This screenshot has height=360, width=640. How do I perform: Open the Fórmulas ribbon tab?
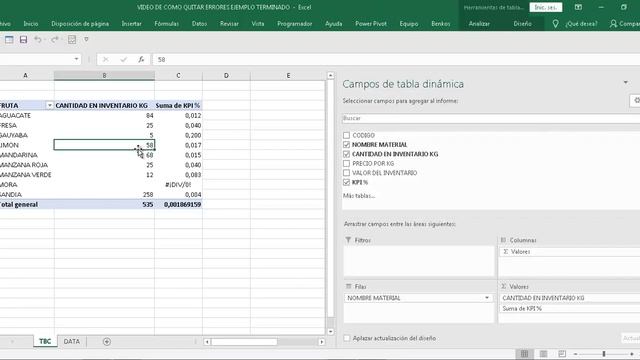[x=167, y=24]
